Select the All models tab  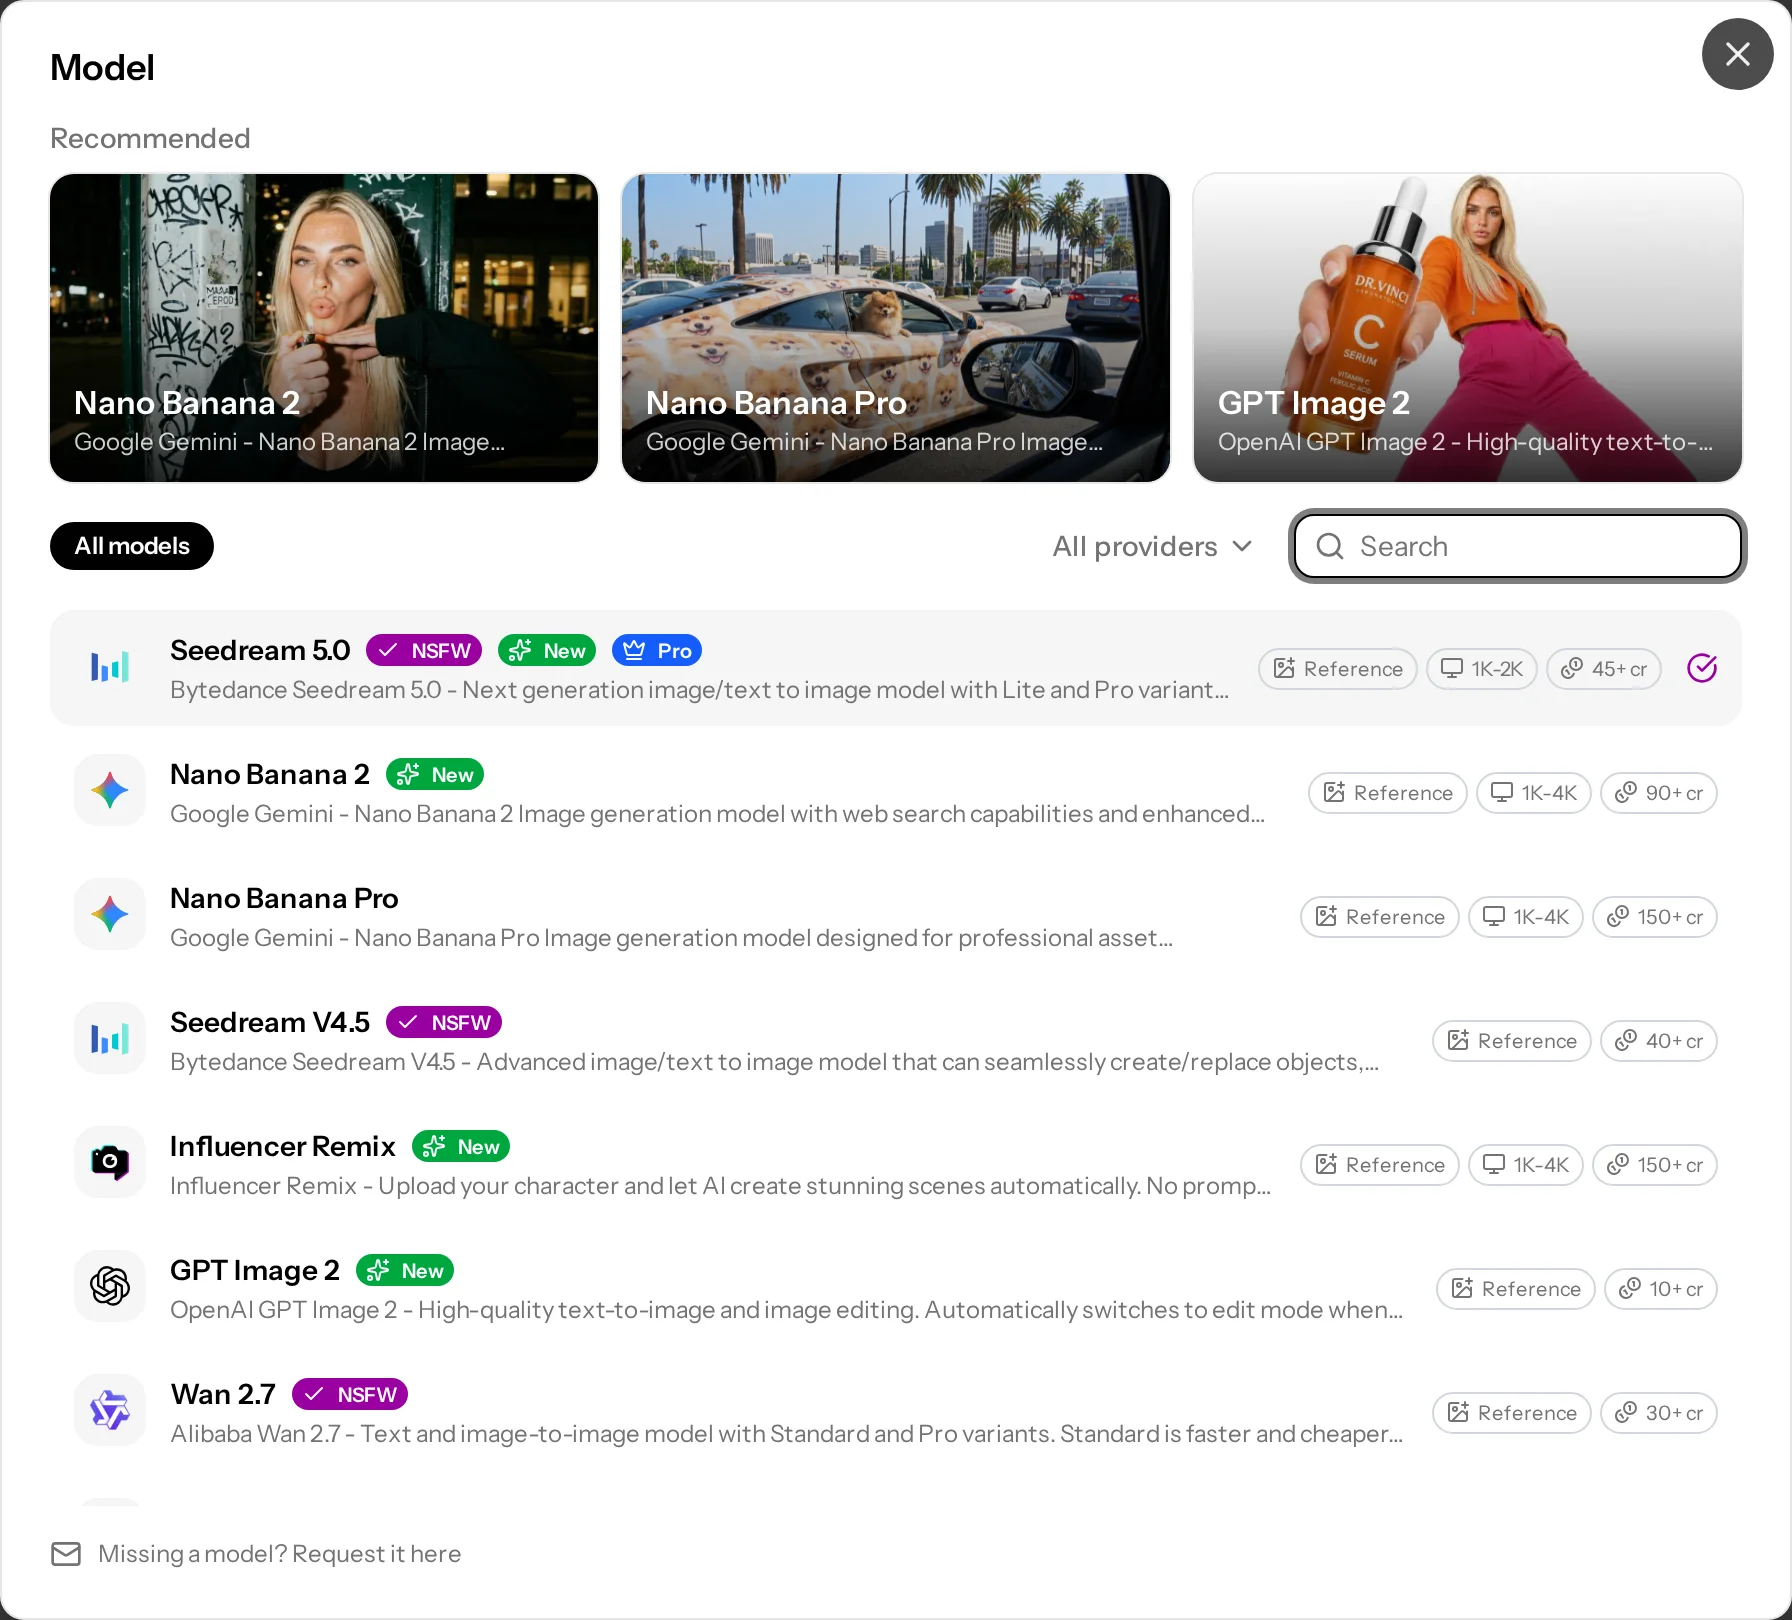132,546
